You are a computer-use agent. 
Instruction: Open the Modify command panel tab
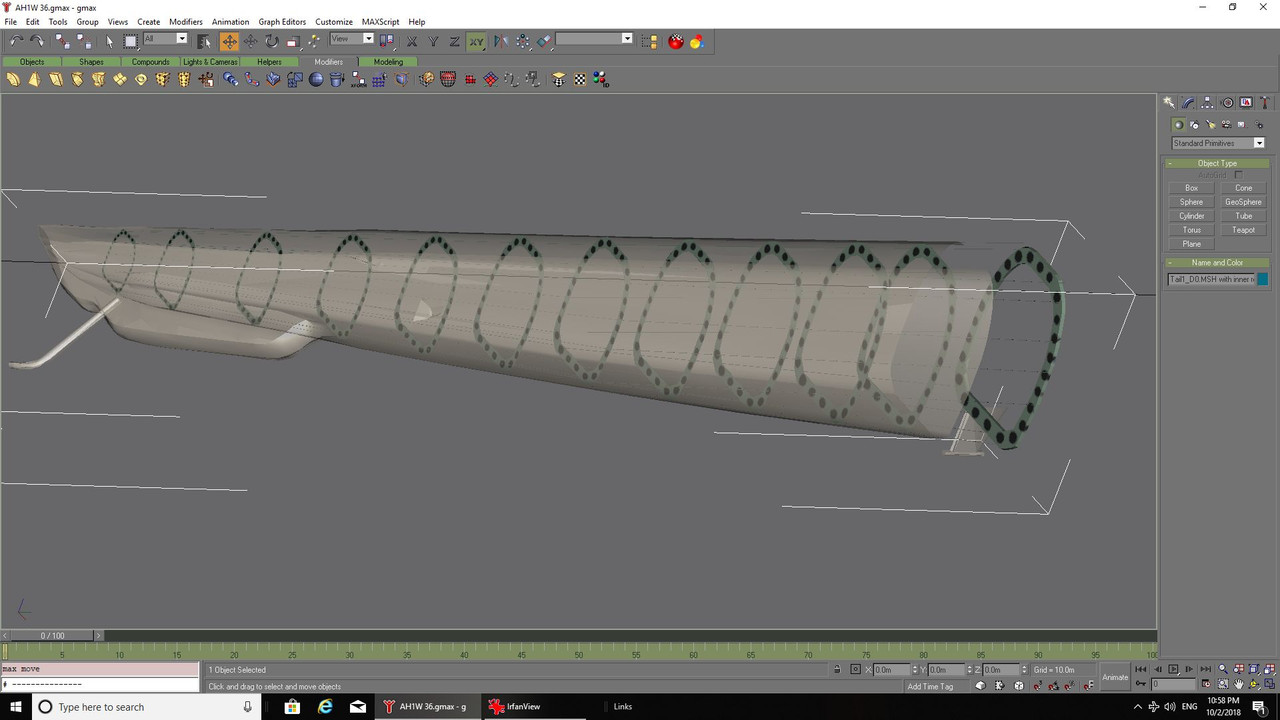tap(1188, 103)
